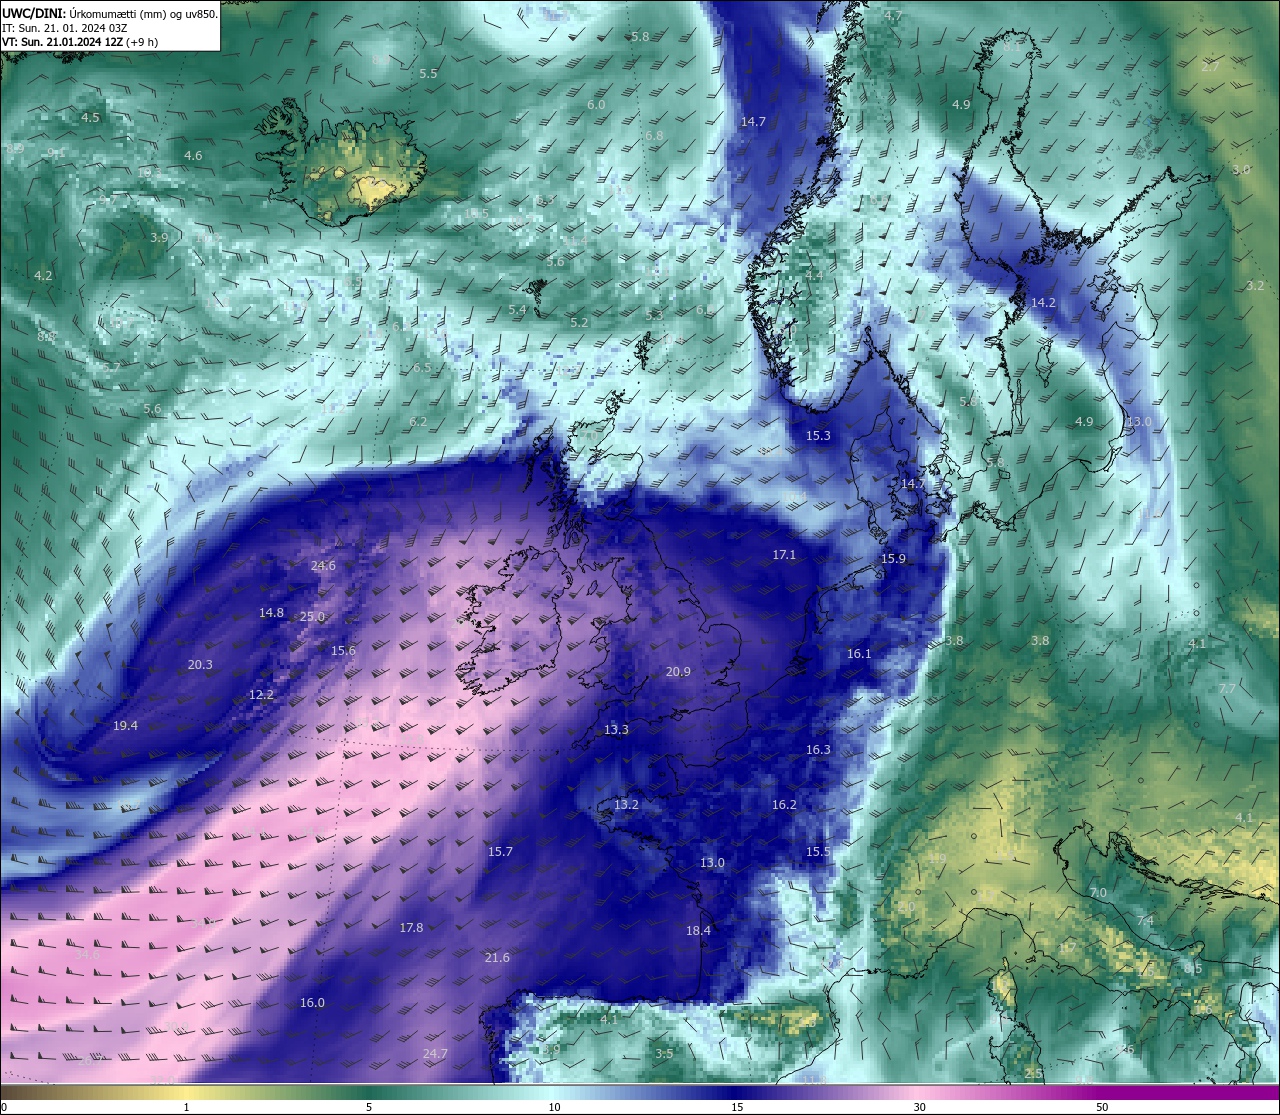Viewport: 1280px width, 1115px height.
Task: Click the map value 17.1 over the North Sea
Action: click(784, 554)
